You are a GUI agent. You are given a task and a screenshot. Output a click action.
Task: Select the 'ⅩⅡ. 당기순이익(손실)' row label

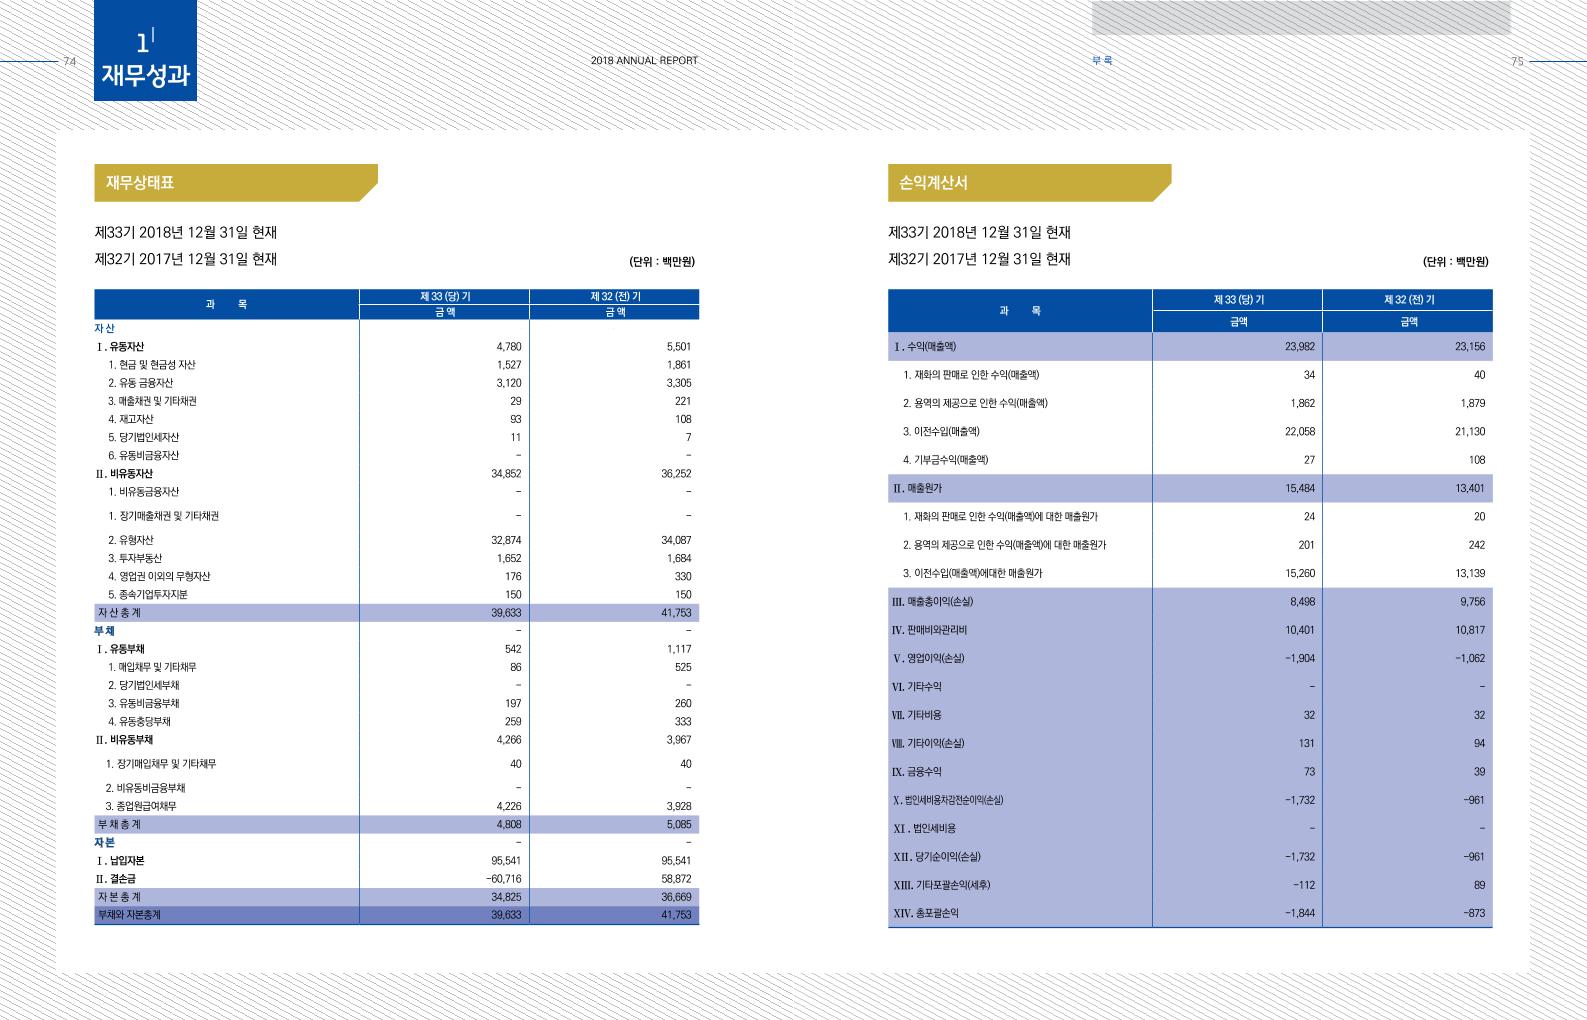click(937, 857)
